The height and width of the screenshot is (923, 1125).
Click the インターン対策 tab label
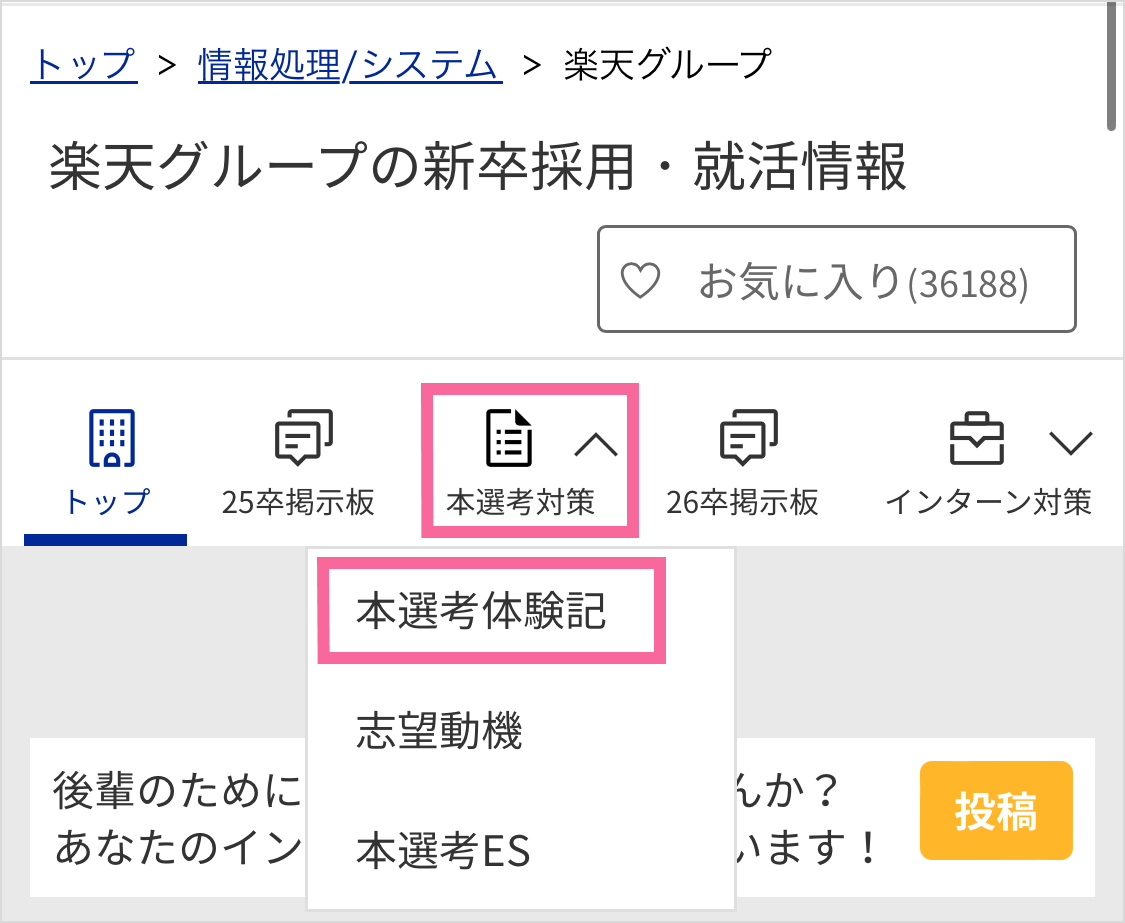coord(988,502)
